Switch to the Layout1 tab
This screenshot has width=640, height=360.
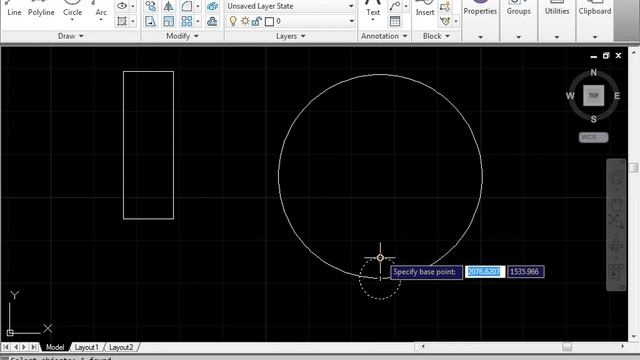86,347
